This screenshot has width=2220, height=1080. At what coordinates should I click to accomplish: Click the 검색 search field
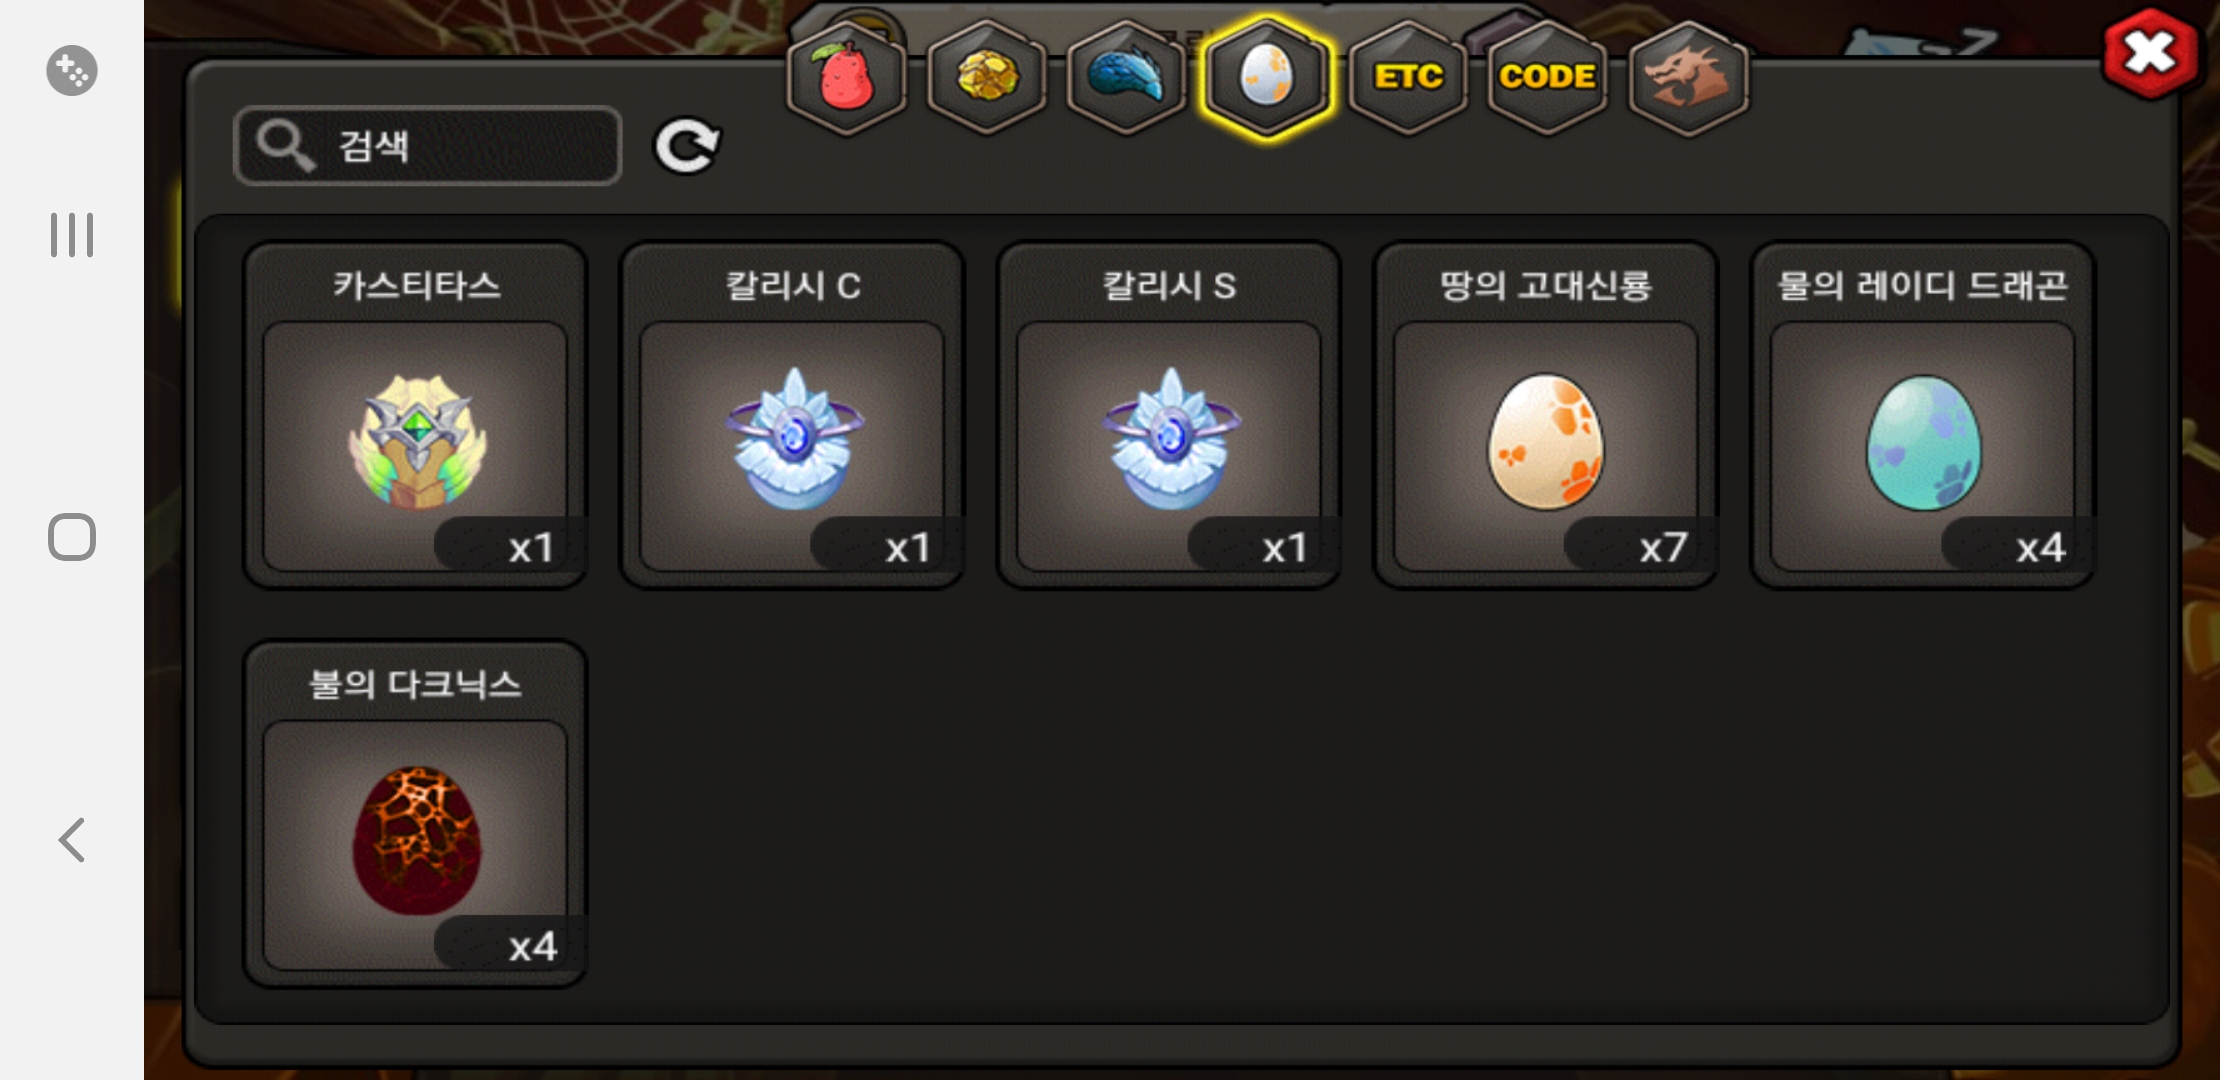(428, 146)
